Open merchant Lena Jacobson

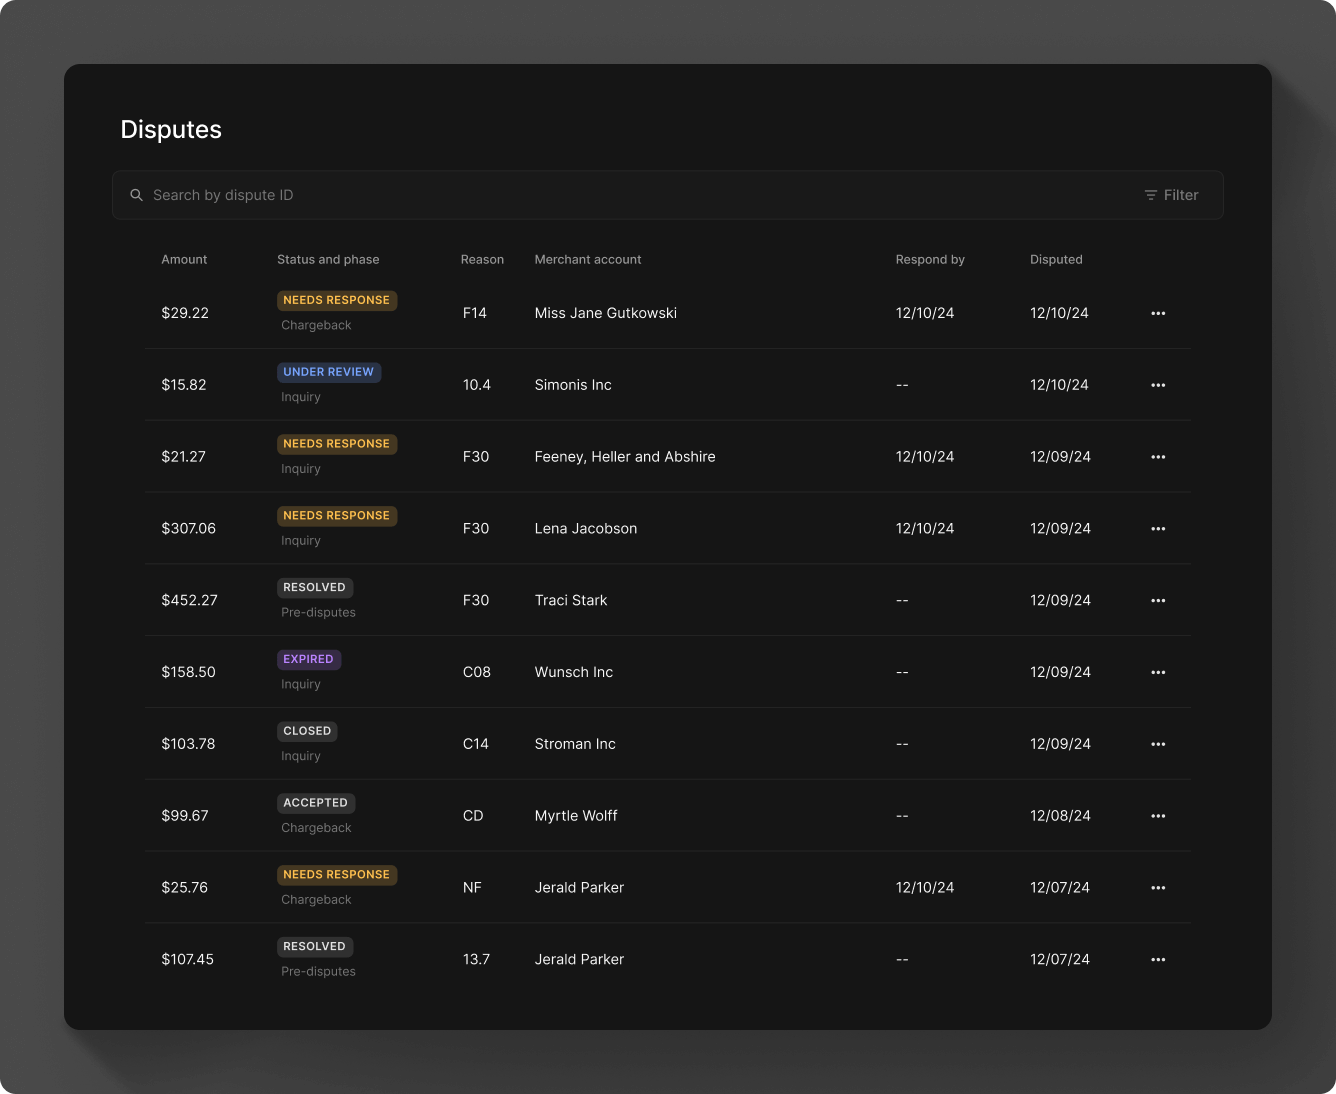click(586, 529)
